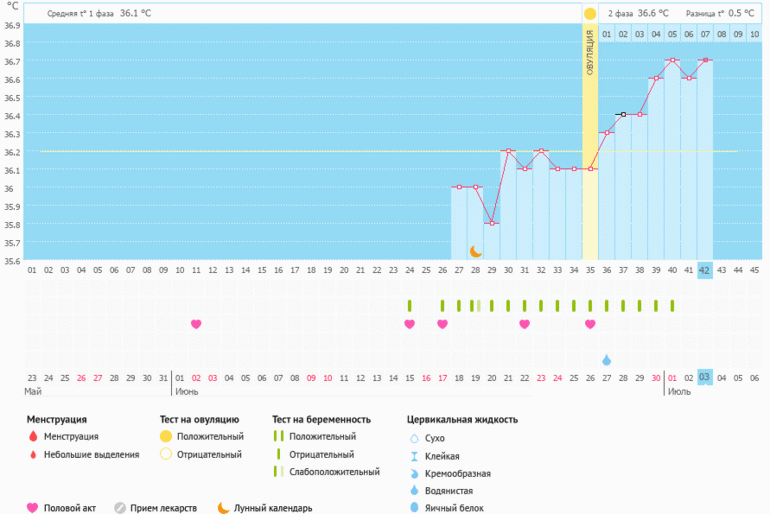Click the crescent moon icon on the chart
The image size is (770, 514).
click(476, 251)
